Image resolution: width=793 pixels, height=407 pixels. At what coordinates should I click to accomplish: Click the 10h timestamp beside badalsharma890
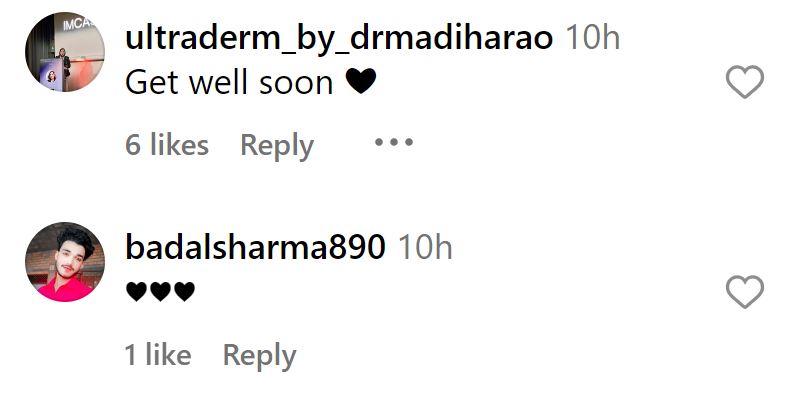(x=425, y=248)
